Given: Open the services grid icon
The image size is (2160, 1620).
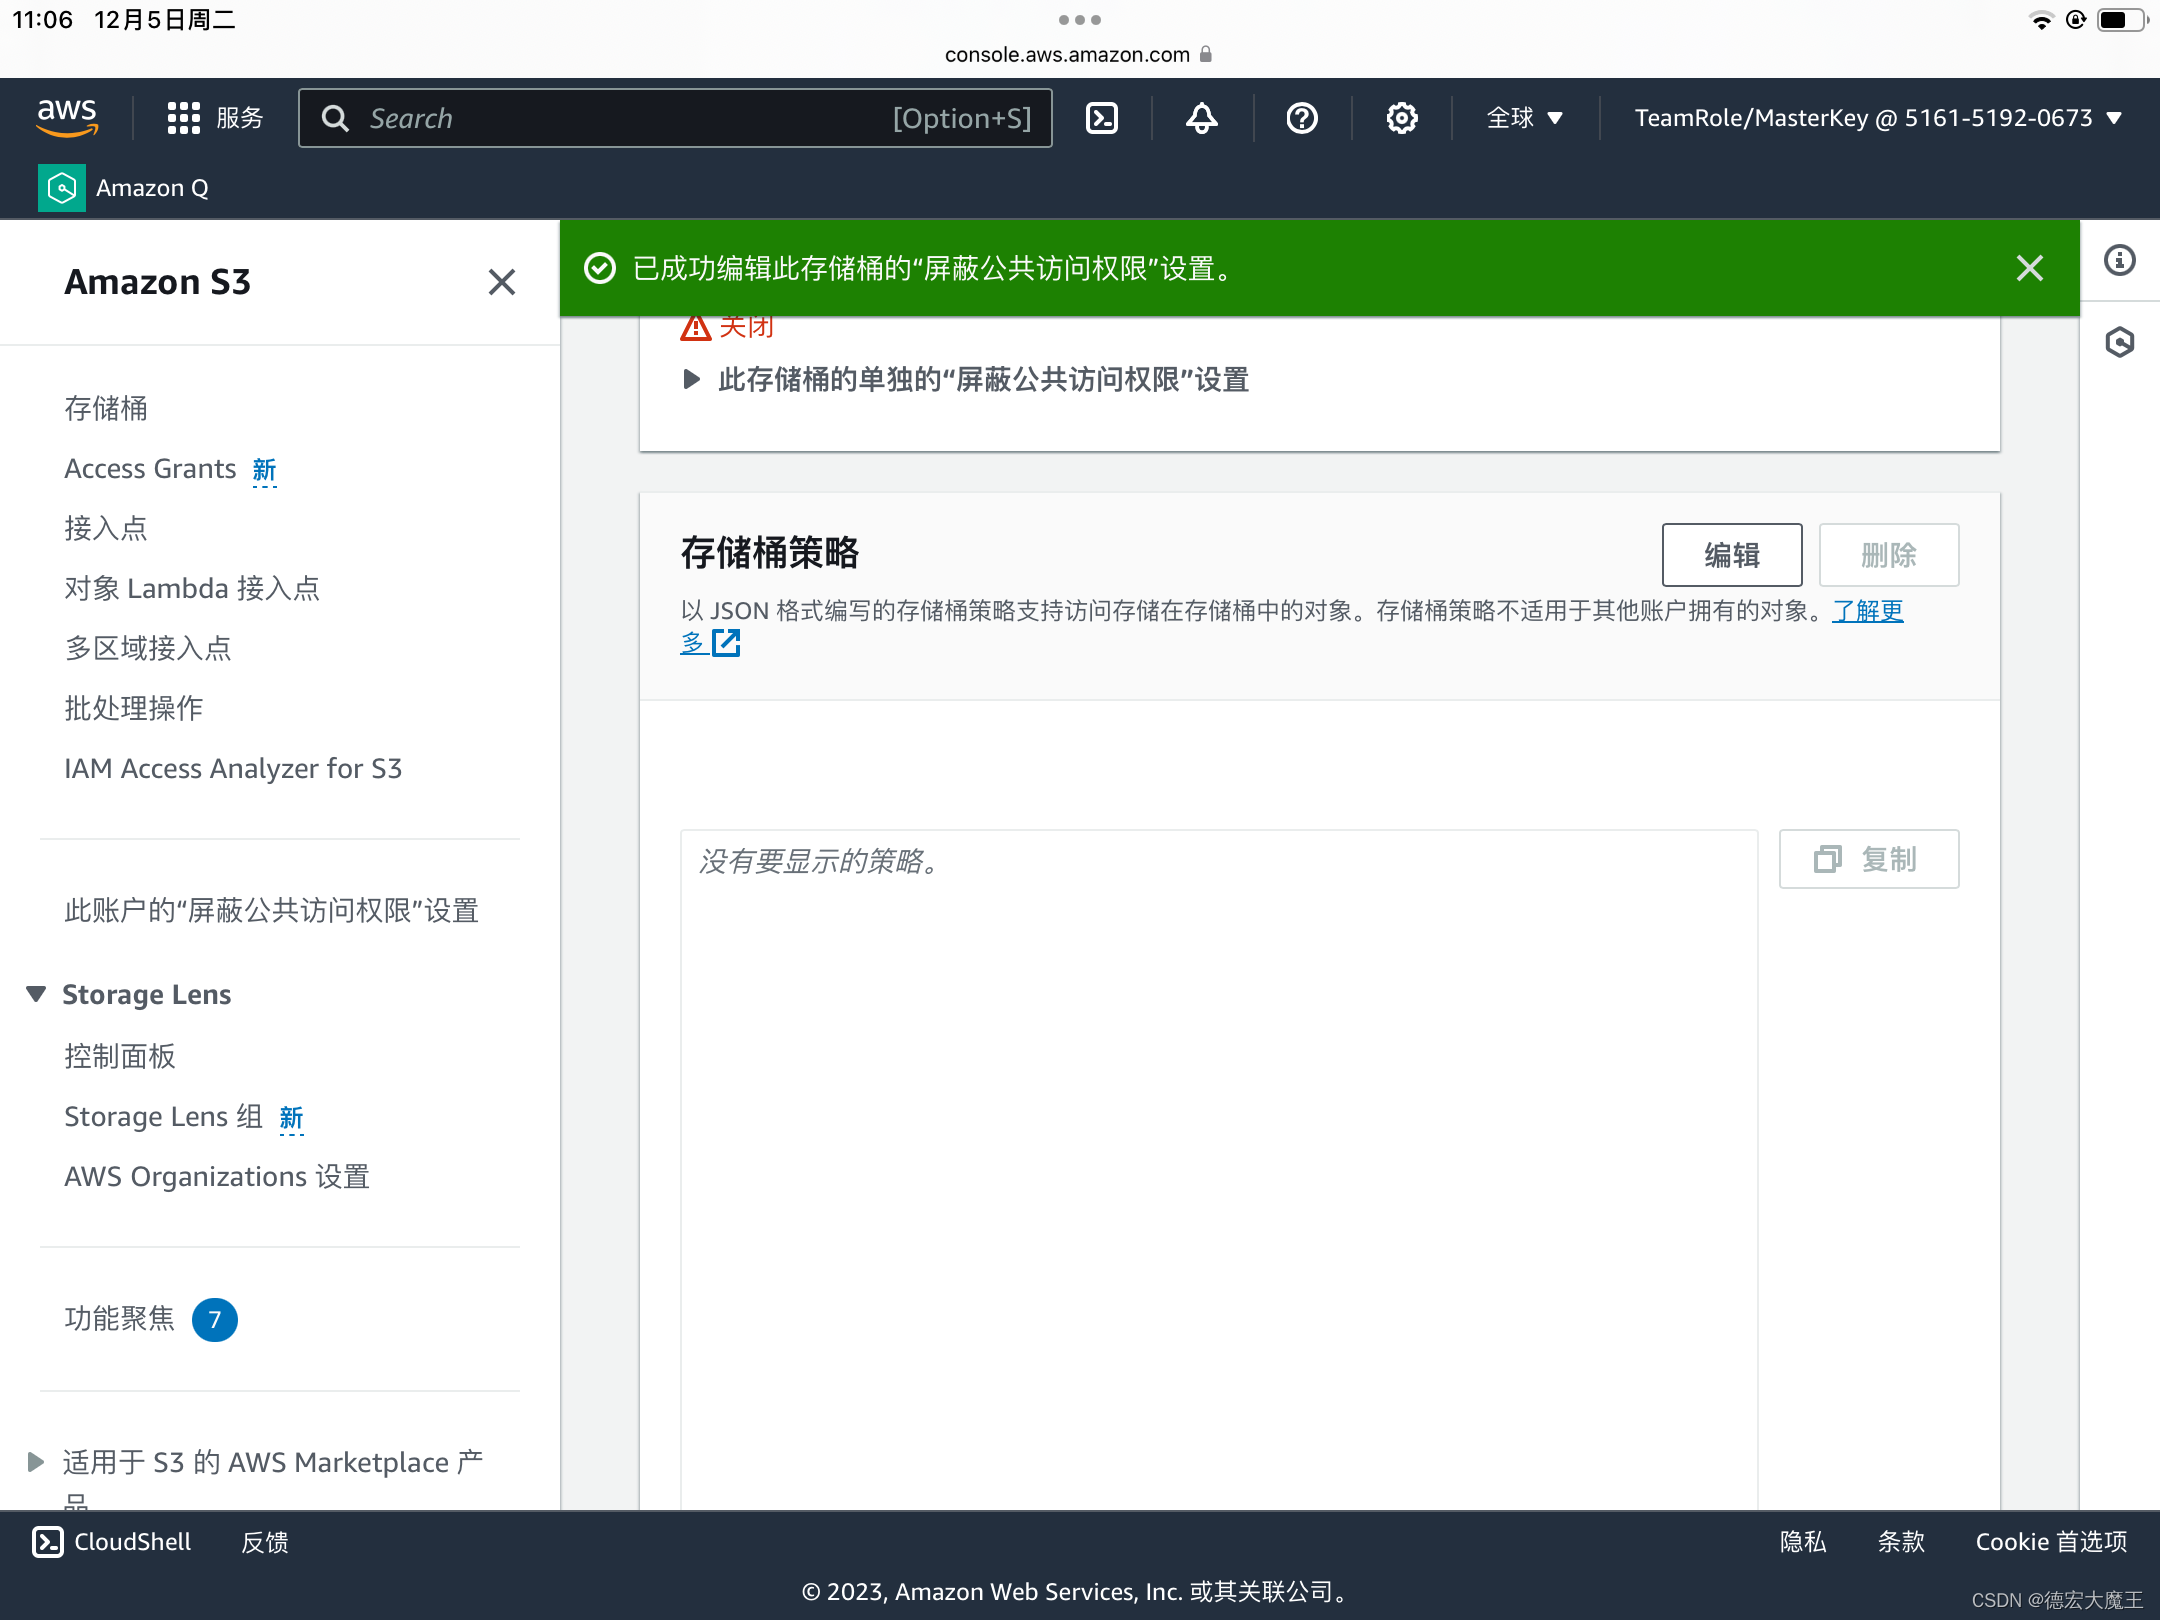Looking at the screenshot, I should pyautogui.click(x=183, y=118).
